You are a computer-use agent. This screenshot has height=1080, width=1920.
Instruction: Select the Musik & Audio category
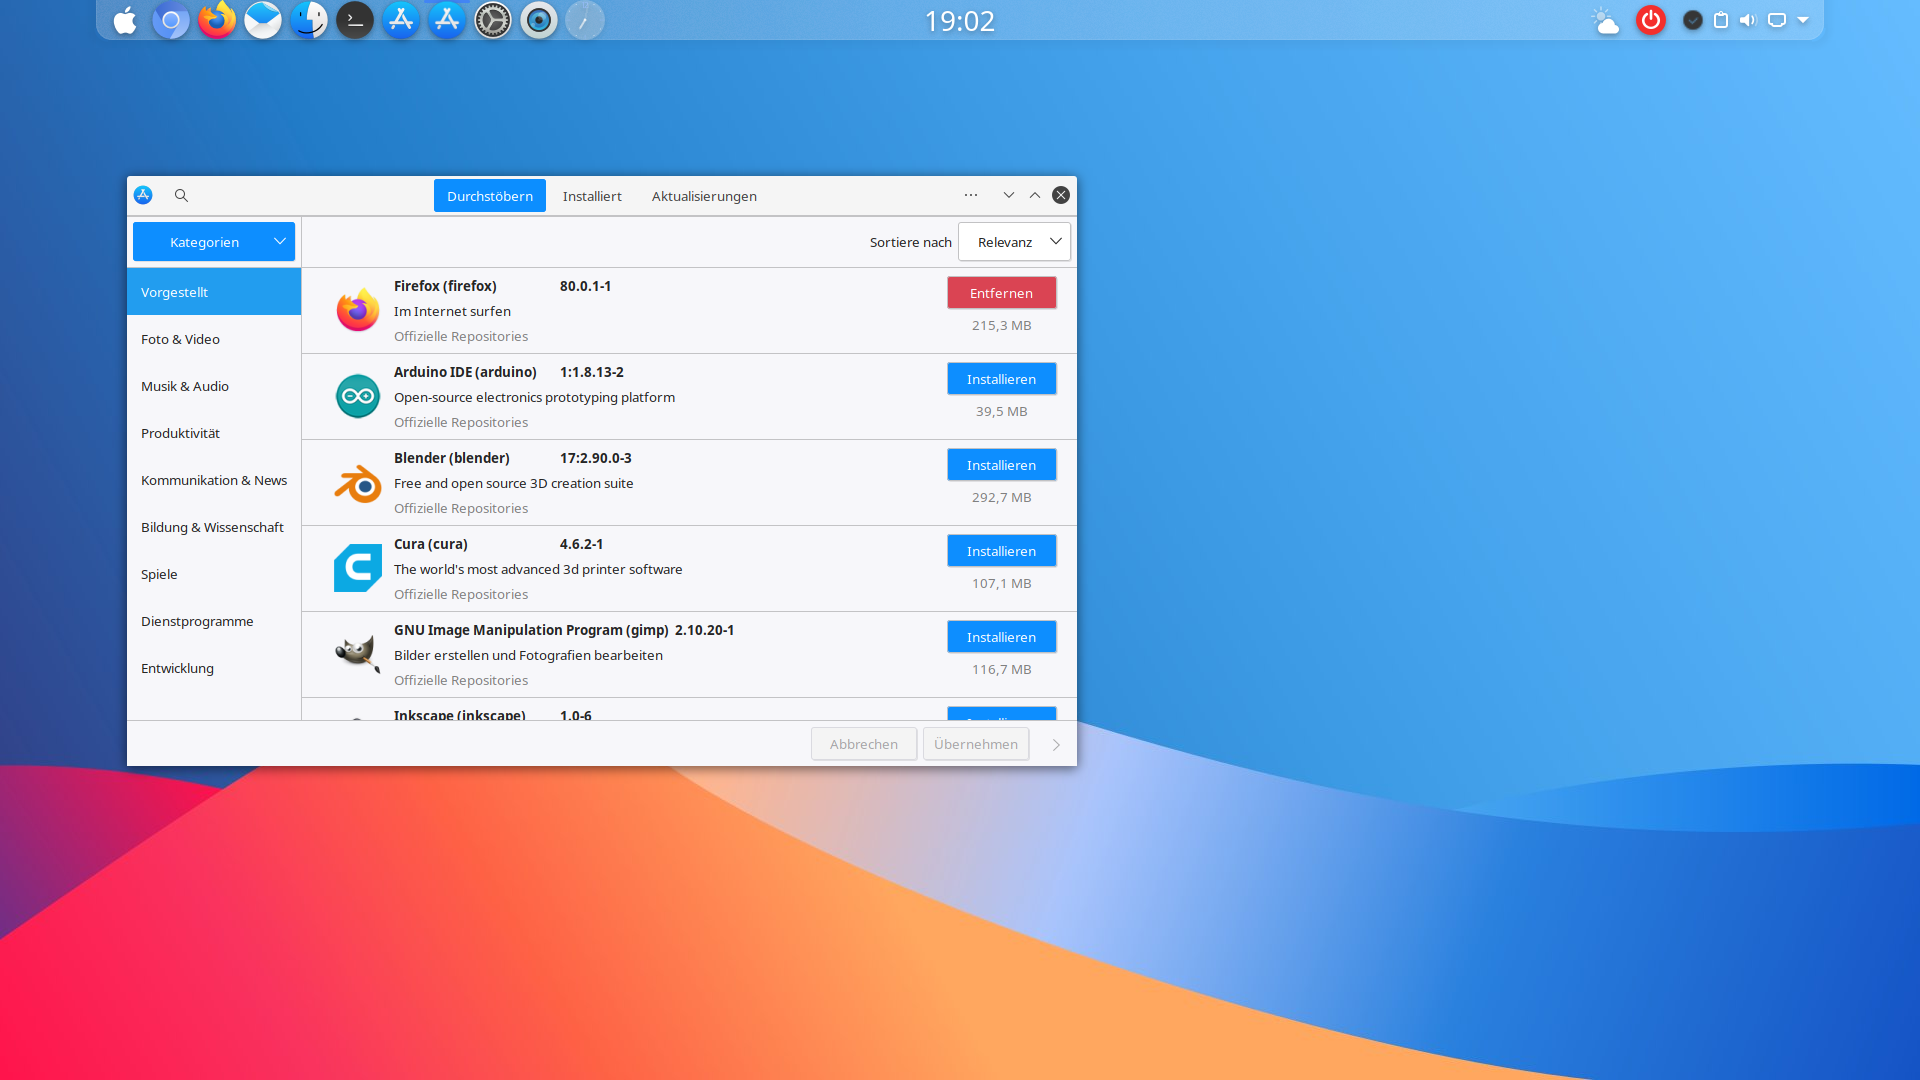[214, 386]
